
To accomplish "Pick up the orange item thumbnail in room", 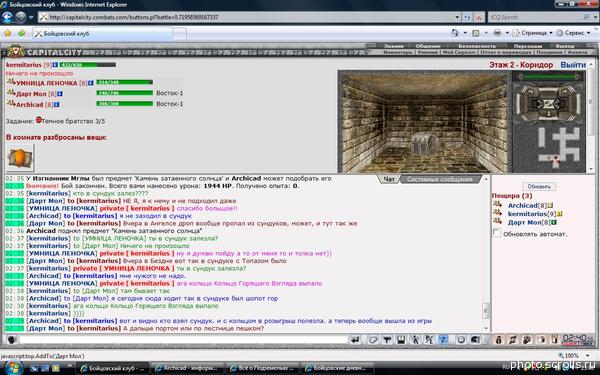I will click(x=20, y=158).
